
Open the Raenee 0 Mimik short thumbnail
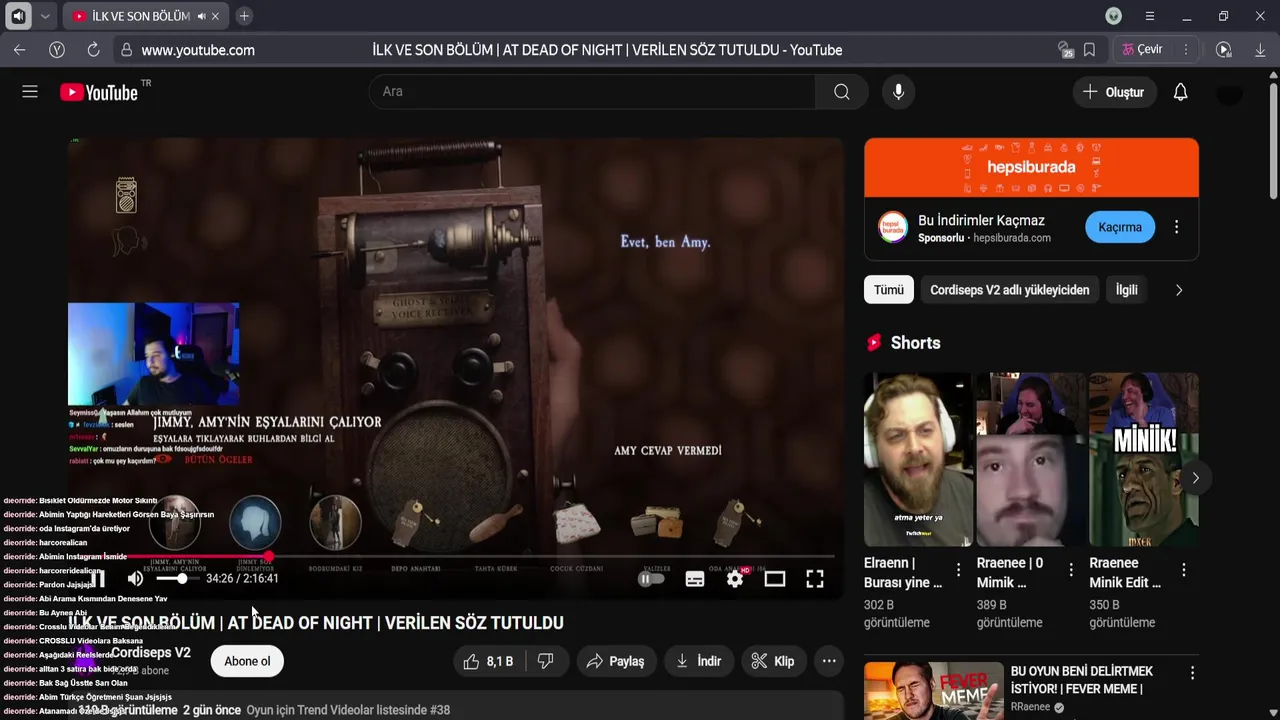coord(1031,460)
